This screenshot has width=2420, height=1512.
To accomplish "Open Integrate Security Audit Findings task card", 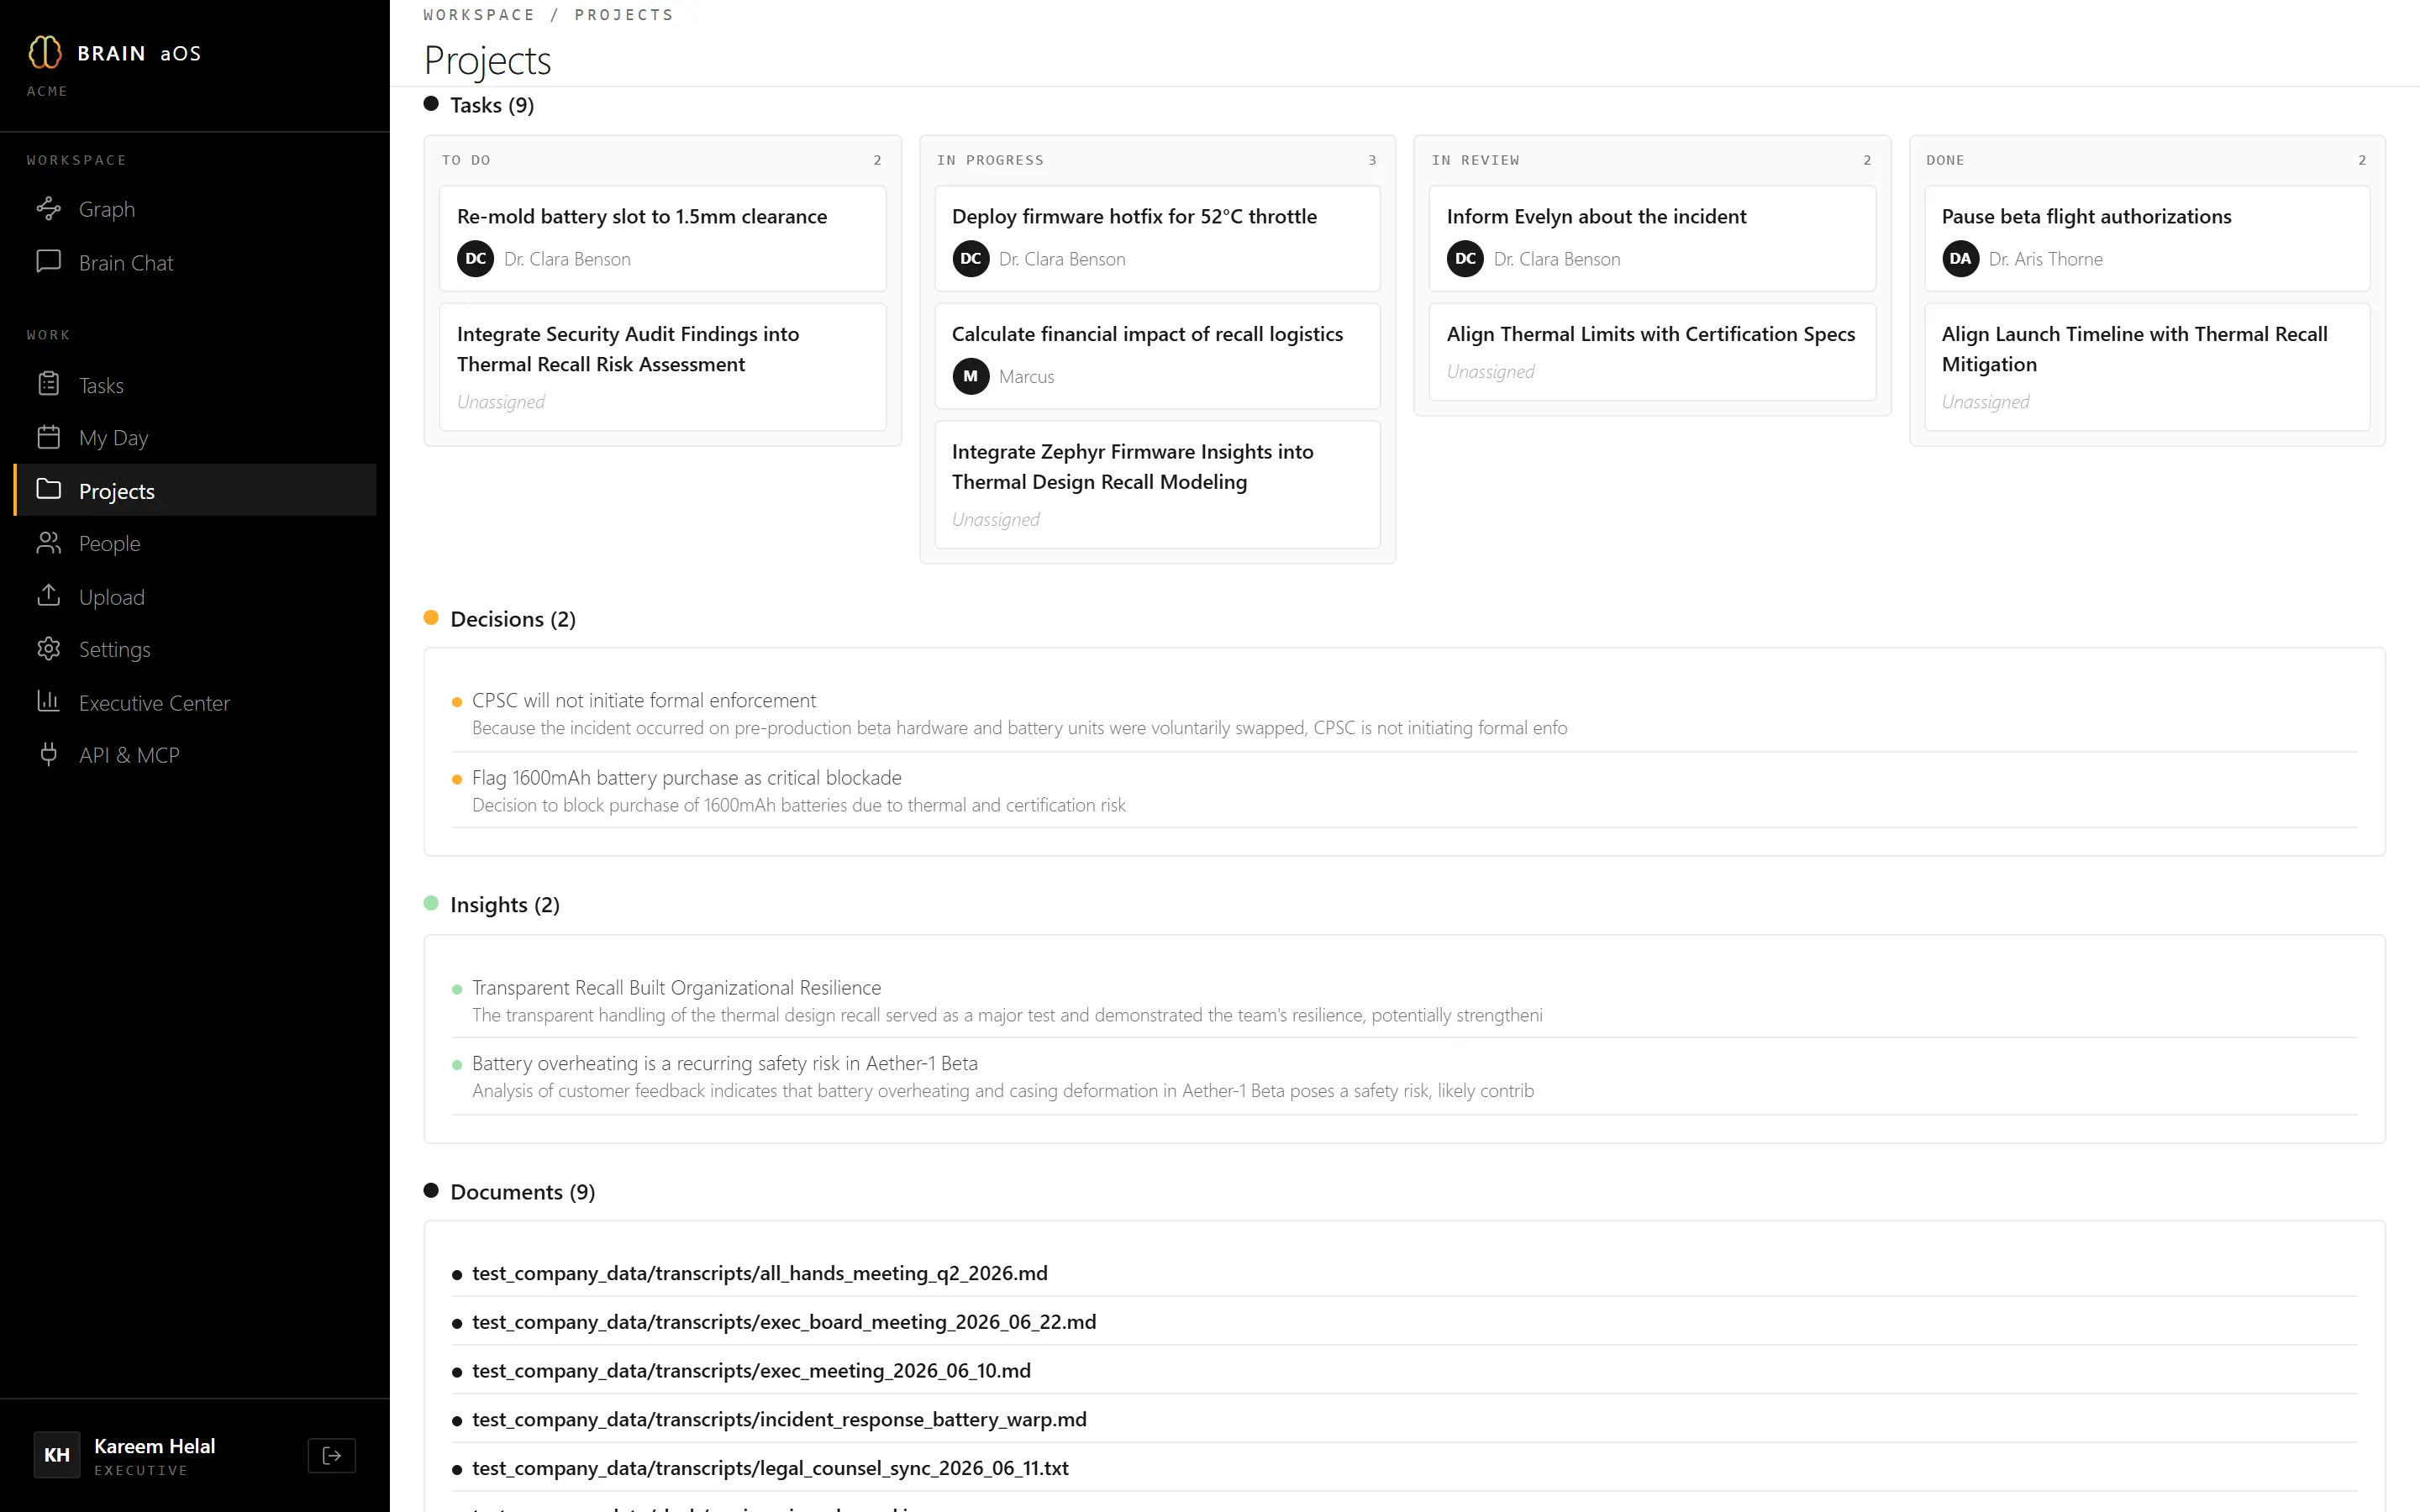I will (662, 367).
